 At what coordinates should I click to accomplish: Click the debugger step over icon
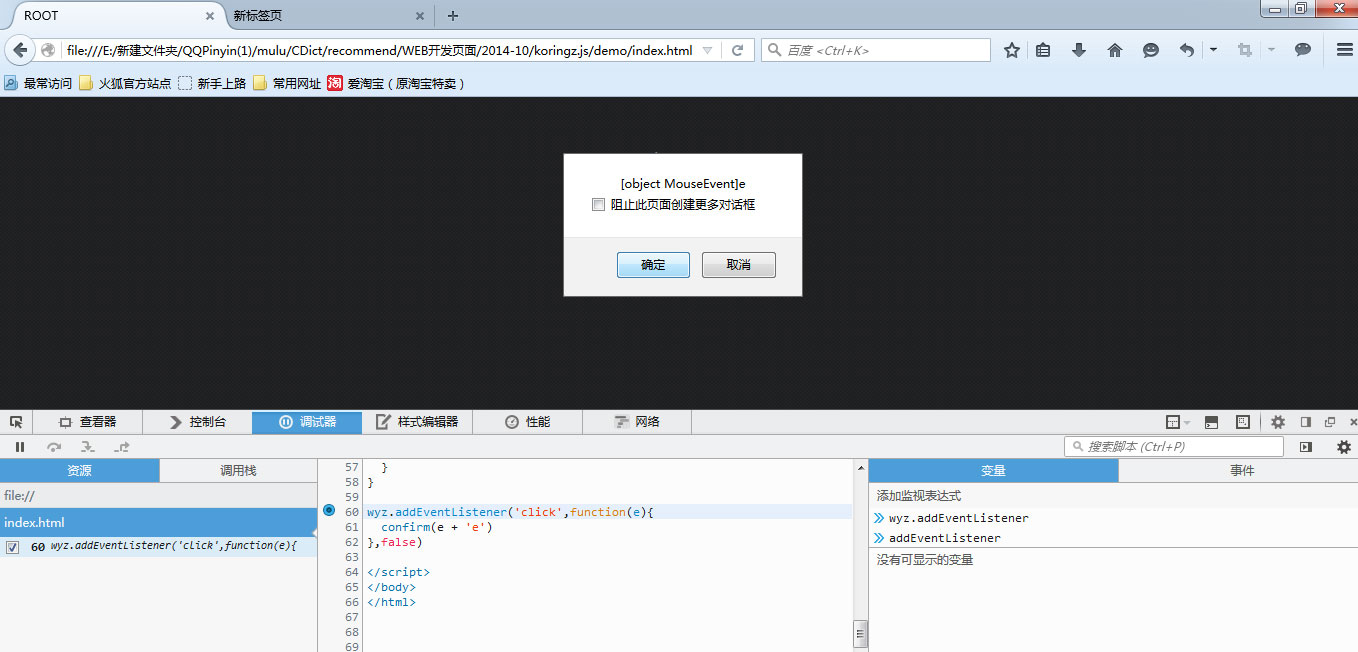coord(54,447)
